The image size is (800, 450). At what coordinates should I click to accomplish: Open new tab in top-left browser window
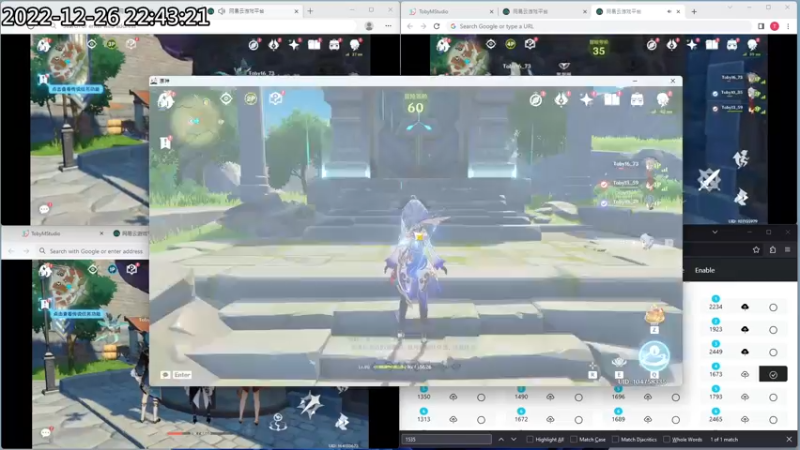[310, 11]
